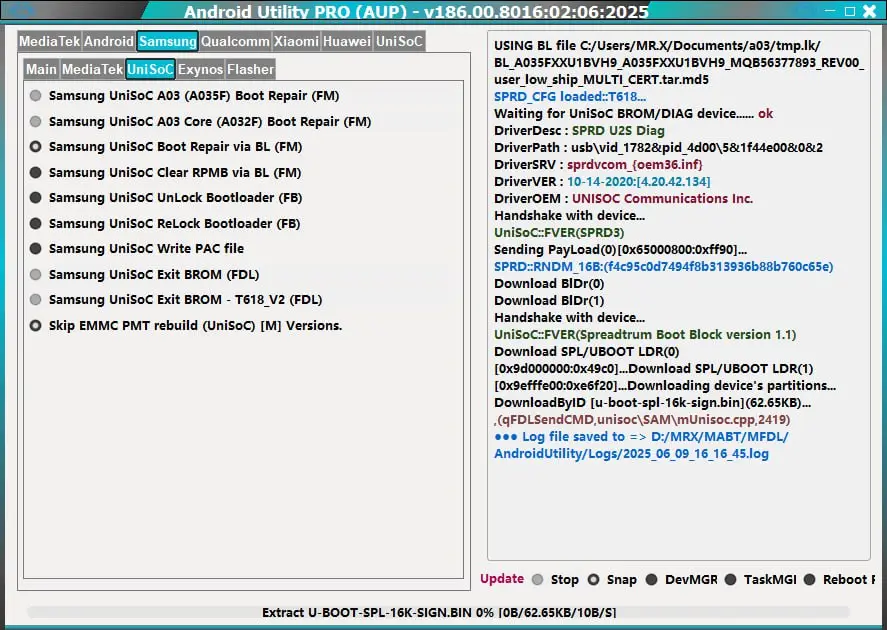Screen dimensions: 887x630
Task: Click the 'UniSoC::FVER(SPRD3)' log line
Action: pos(559,232)
